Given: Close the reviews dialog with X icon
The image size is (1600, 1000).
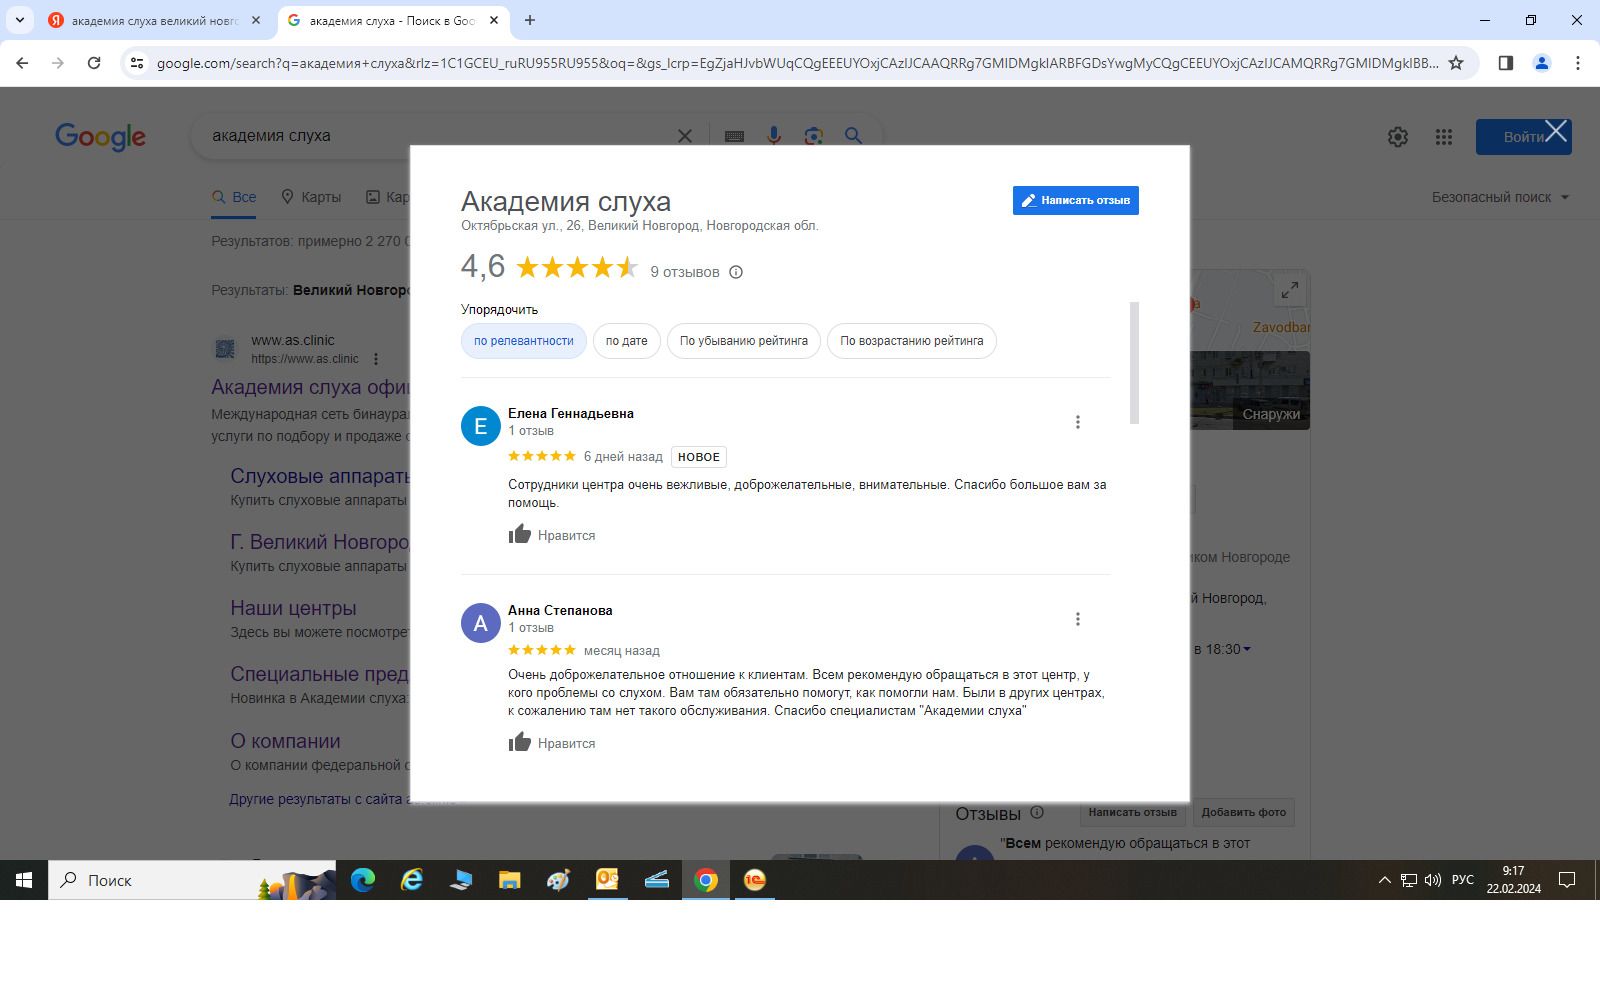Looking at the screenshot, I should click(x=1556, y=132).
